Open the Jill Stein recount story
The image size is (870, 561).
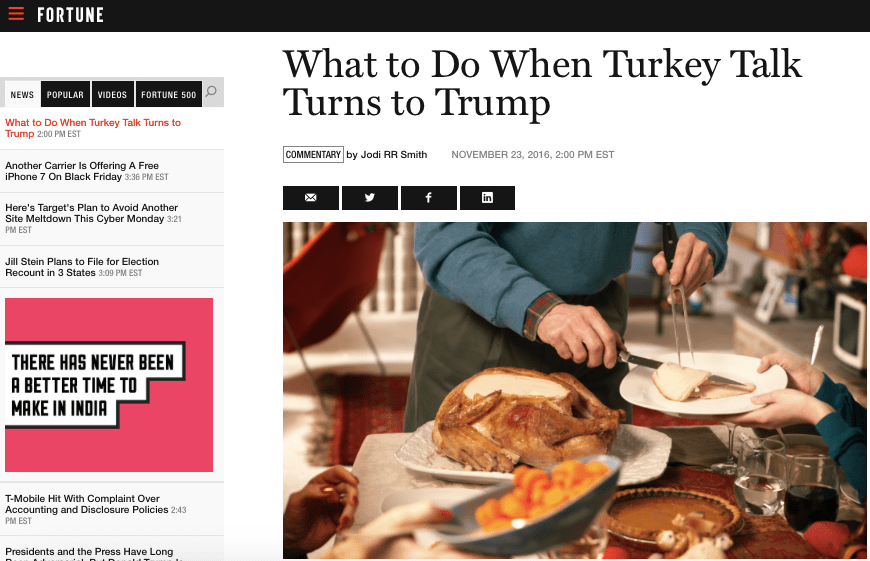82,267
